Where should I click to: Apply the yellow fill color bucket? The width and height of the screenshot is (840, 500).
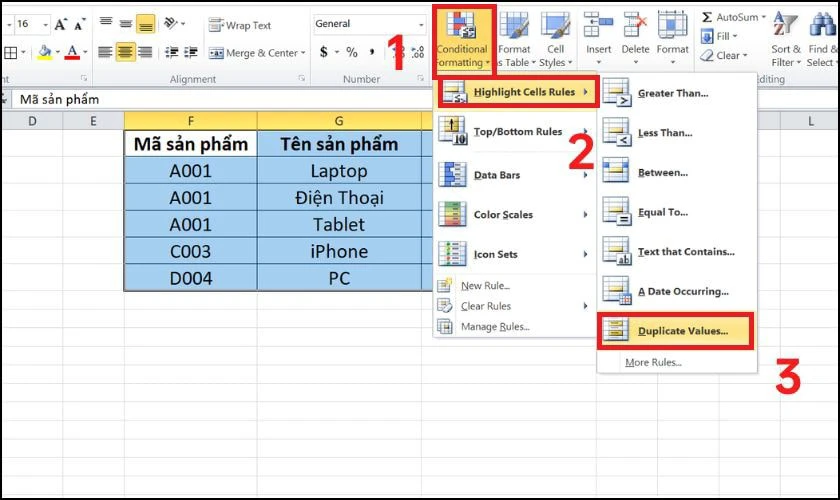pyautogui.click(x=45, y=53)
